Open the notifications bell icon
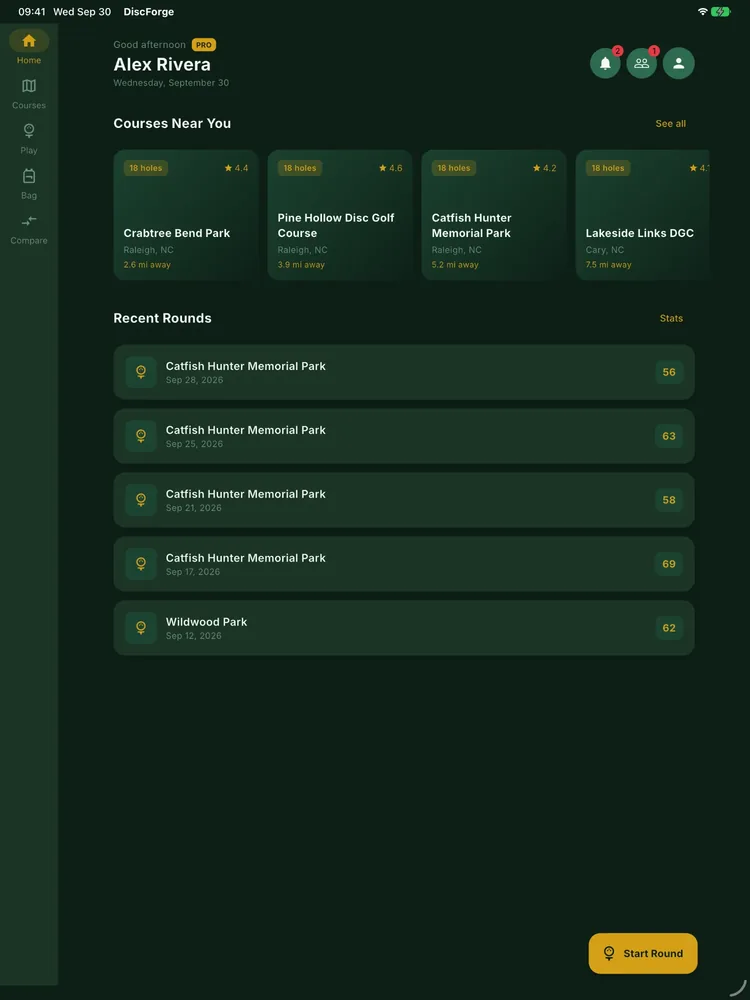The height and width of the screenshot is (1000, 750). click(x=605, y=63)
